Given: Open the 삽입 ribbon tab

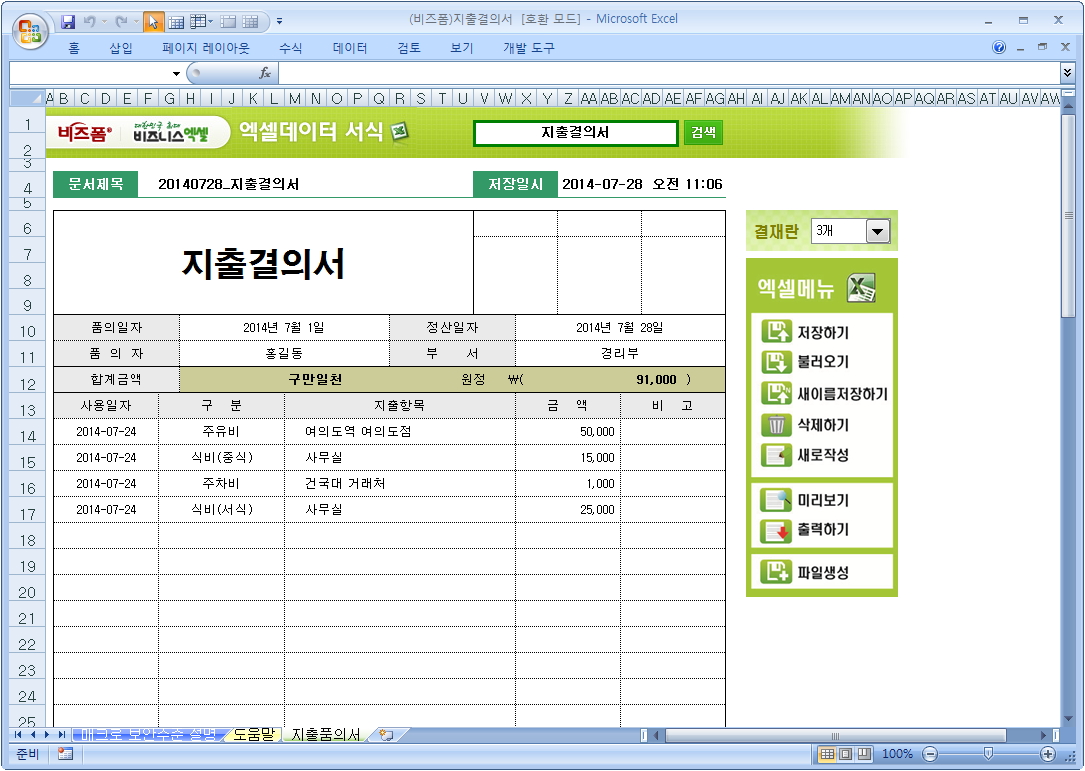Looking at the screenshot, I should coord(121,48).
